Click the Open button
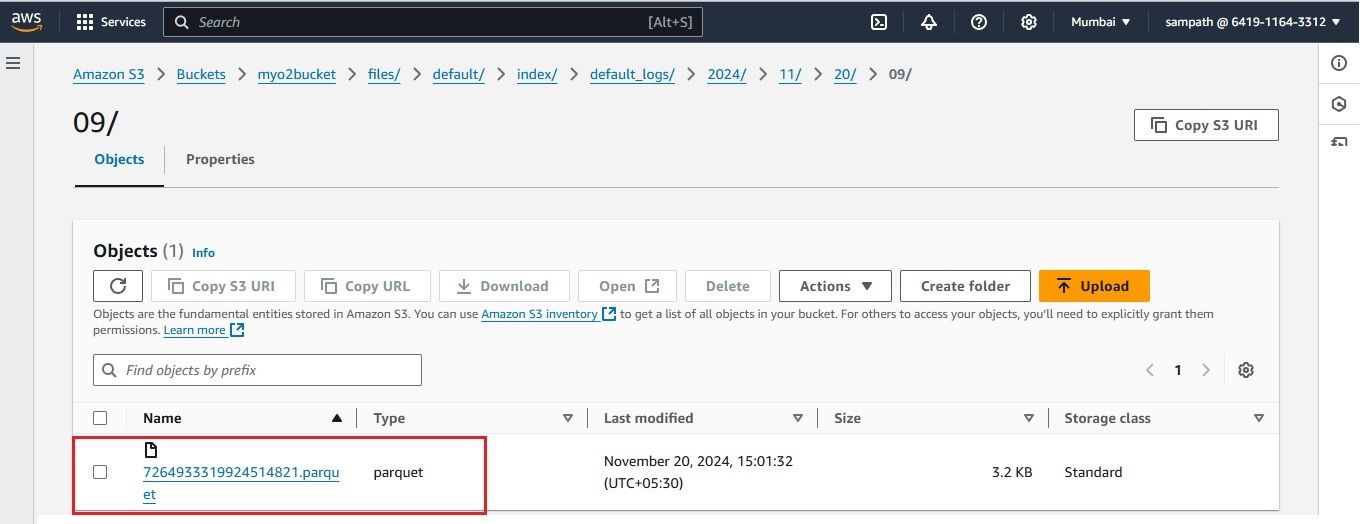Screen dimensions: 1366x524 (x=628, y=286)
